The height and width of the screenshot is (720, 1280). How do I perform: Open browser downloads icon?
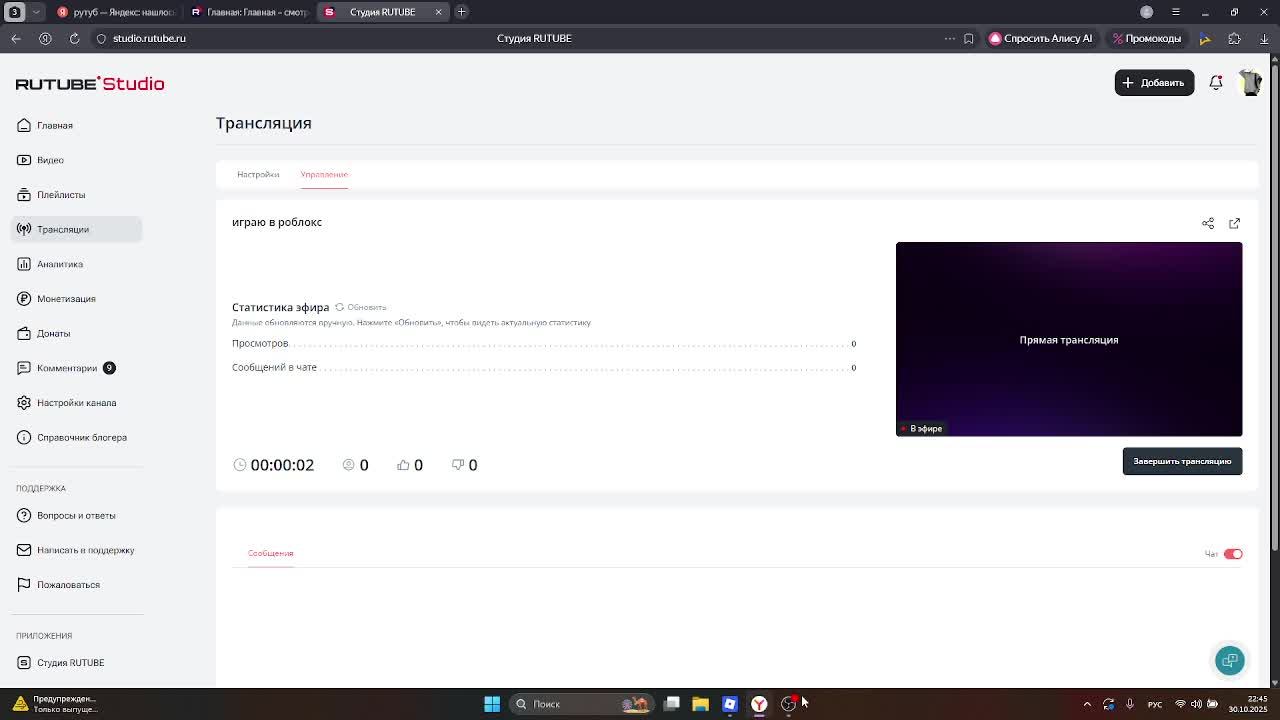pos(1264,38)
